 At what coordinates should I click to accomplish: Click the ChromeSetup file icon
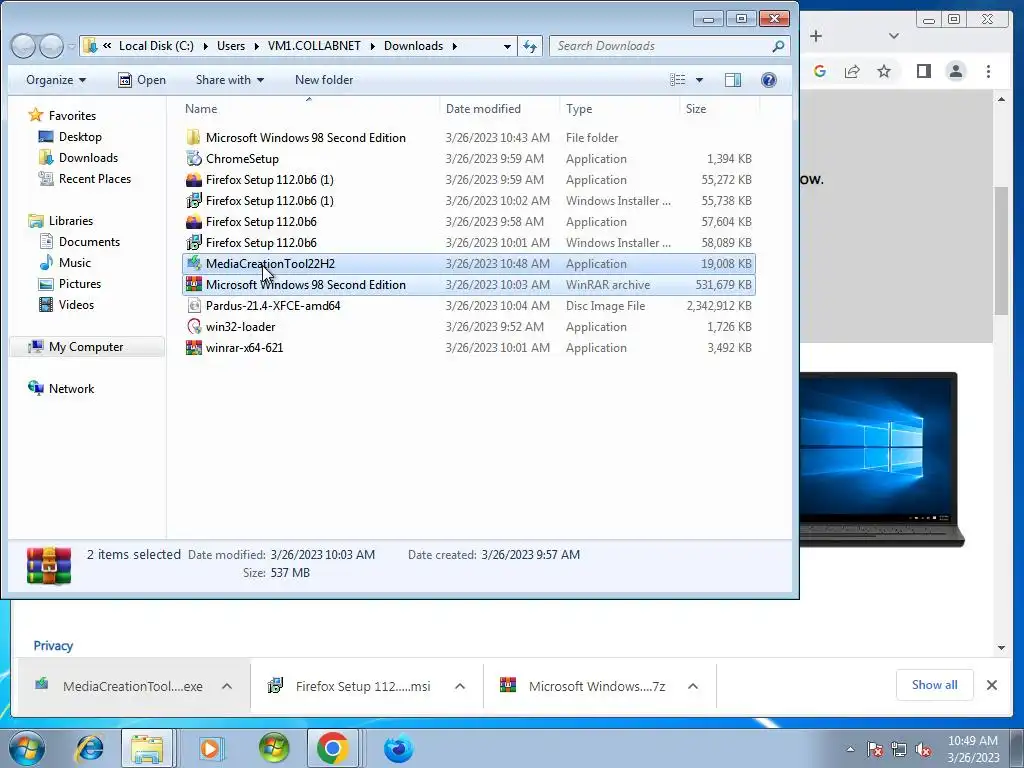[194, 159]
